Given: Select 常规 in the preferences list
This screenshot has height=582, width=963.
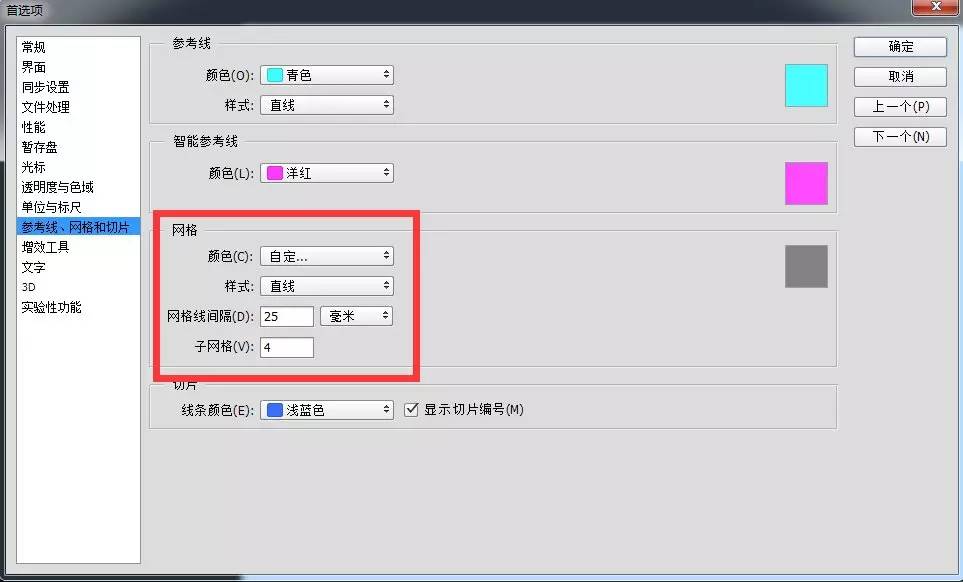Looking at the screenshot, I should 34,47.
